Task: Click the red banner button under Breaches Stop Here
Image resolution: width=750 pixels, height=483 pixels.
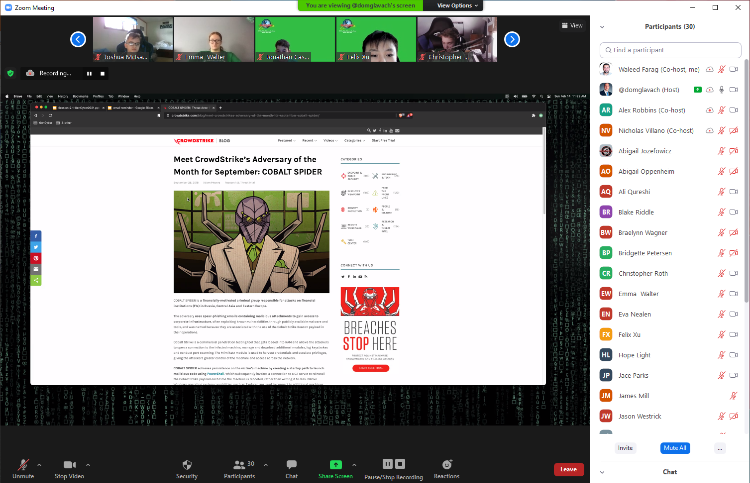Action: (x=371, y=368)
